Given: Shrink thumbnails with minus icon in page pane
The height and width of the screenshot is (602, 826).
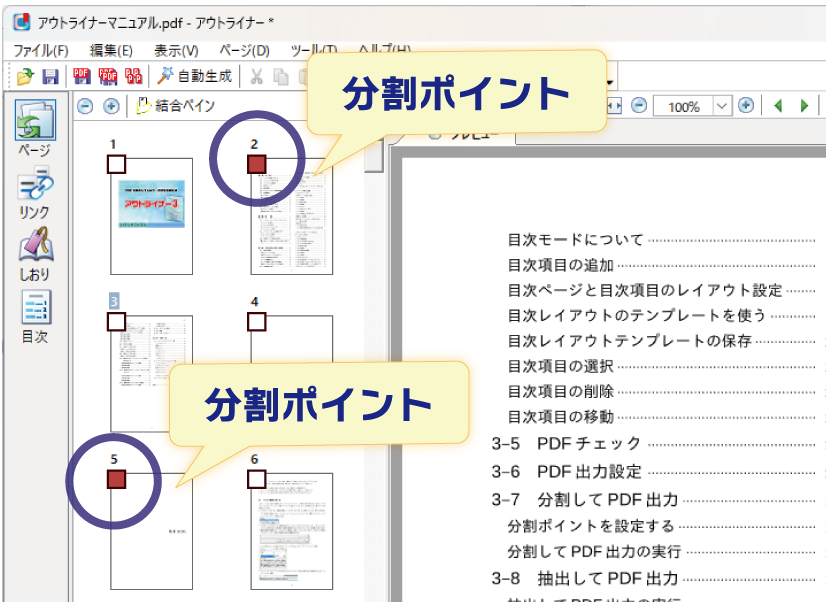Looking at the screenshot, I should click(85, 106).
